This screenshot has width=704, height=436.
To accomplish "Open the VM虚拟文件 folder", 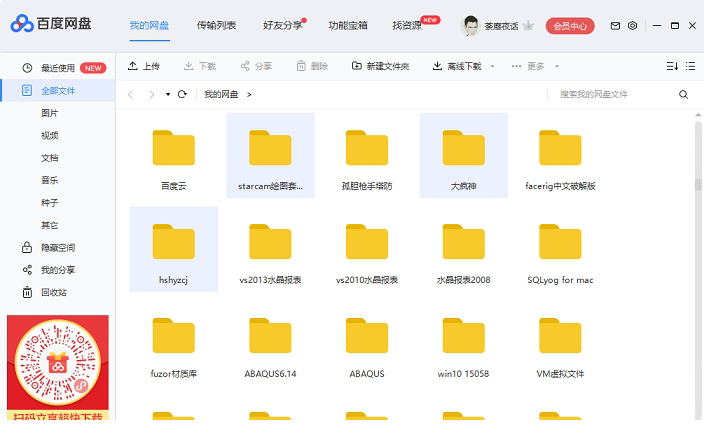I will click(560, 343).
